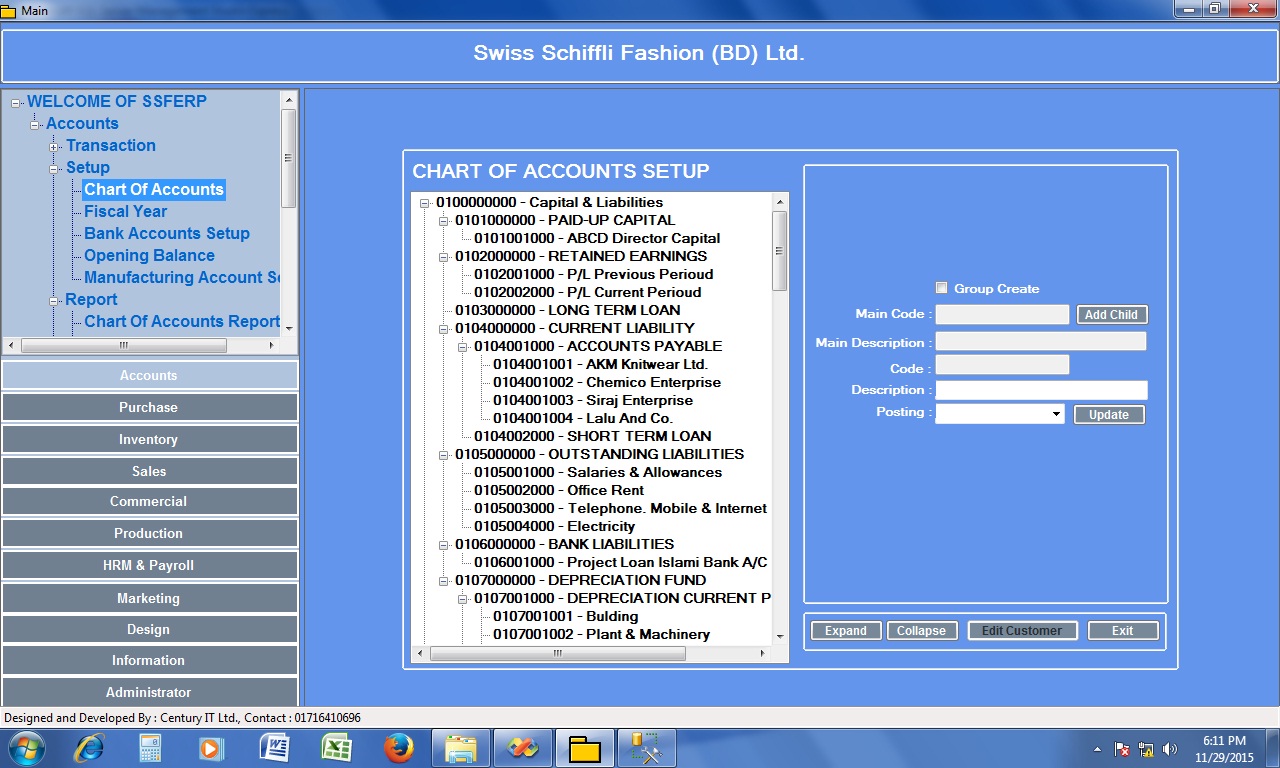Launch Calculator from the taskbar

pos(150,748)
